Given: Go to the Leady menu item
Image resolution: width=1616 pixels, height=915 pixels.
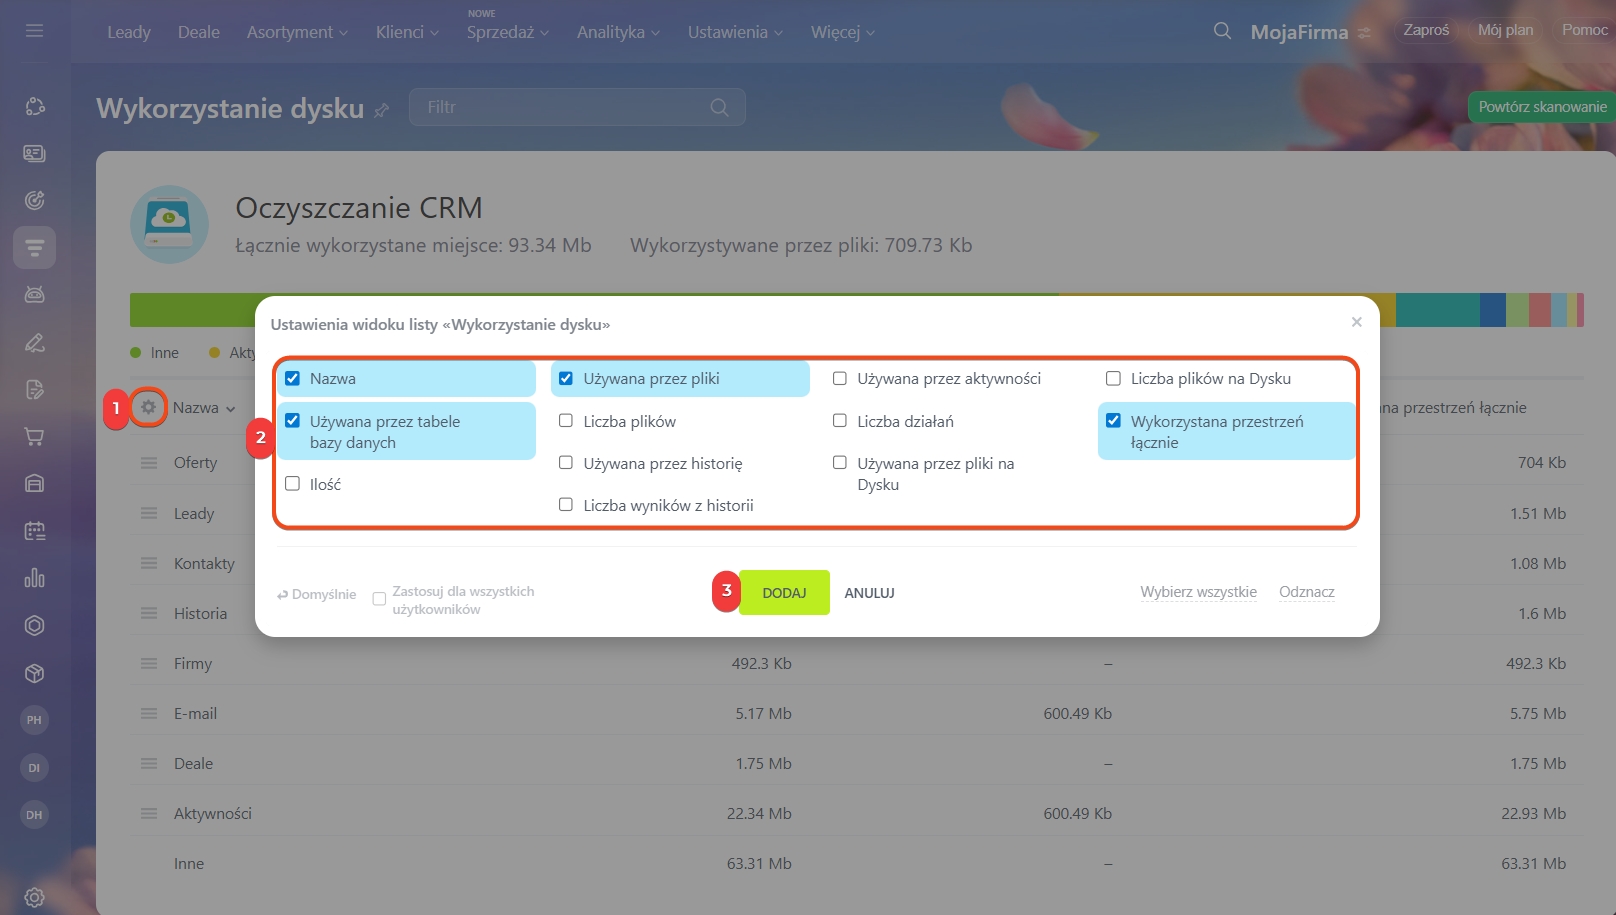Looking at the screenshot, I should (129, 32).
